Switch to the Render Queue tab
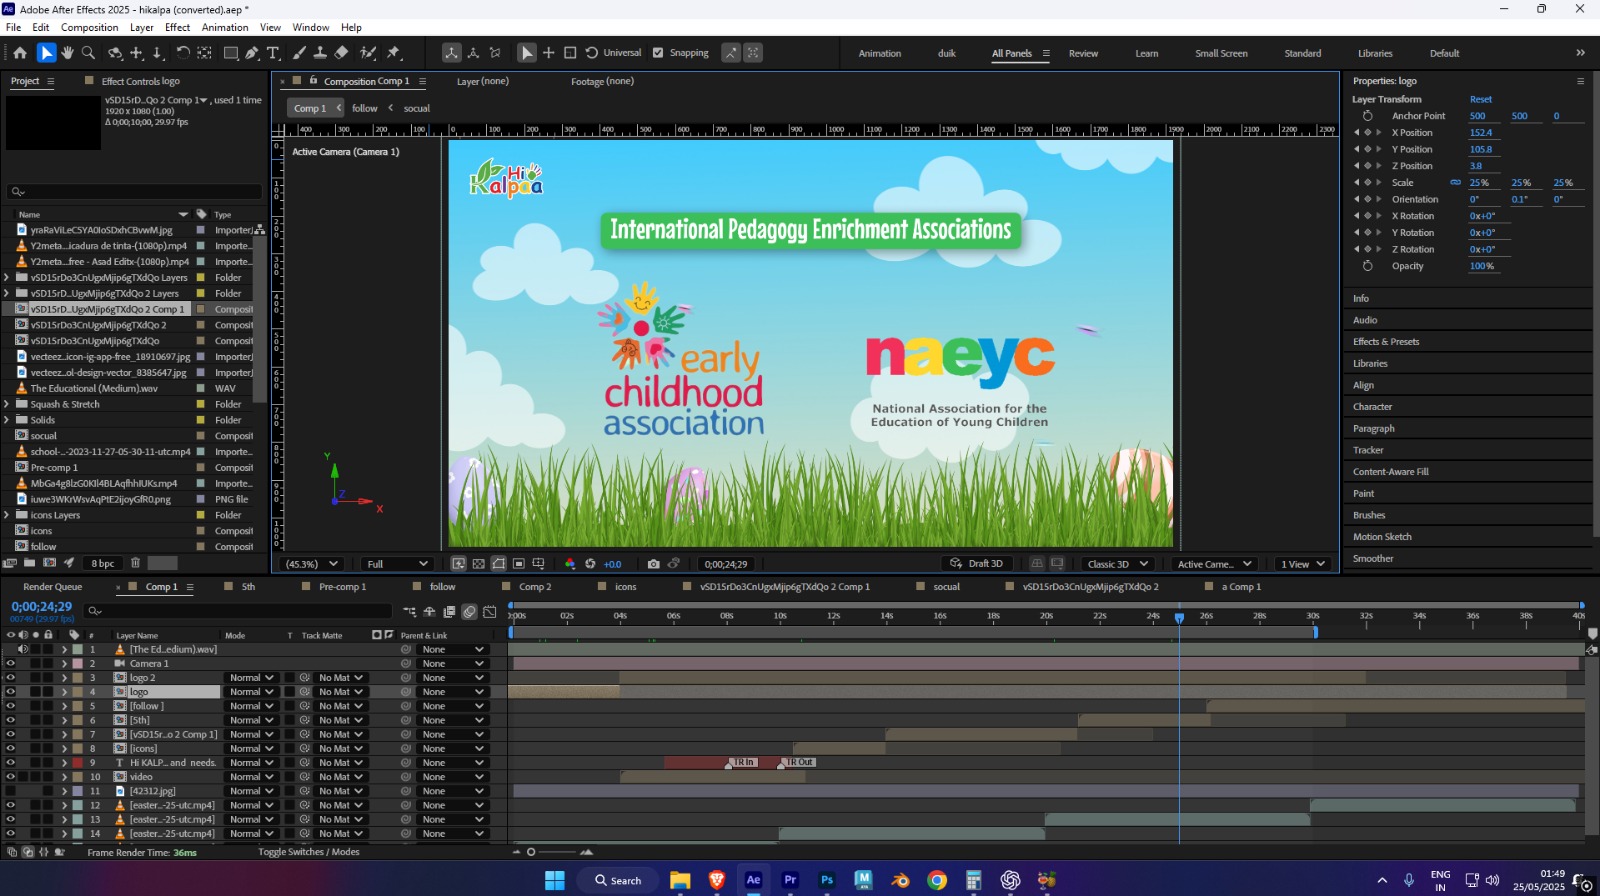 [52, 587]
